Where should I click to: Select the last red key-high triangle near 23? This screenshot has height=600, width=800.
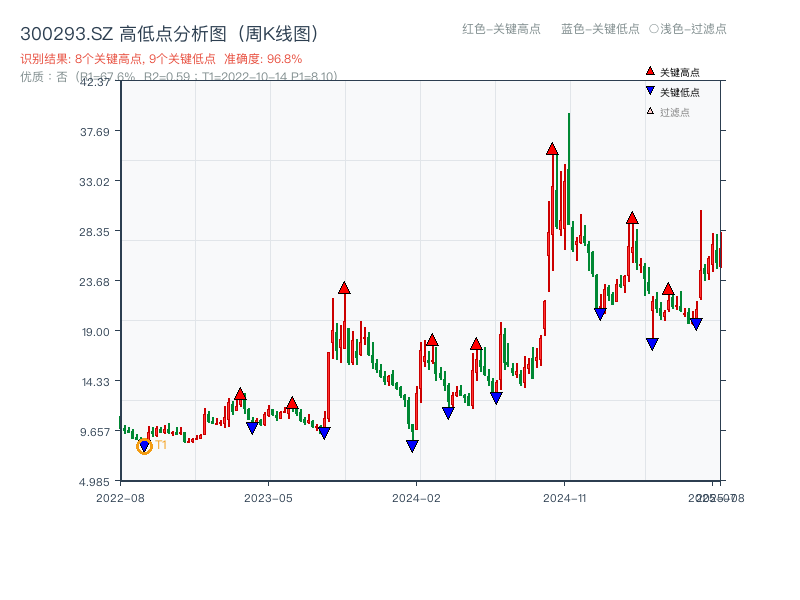pos(668,289)
